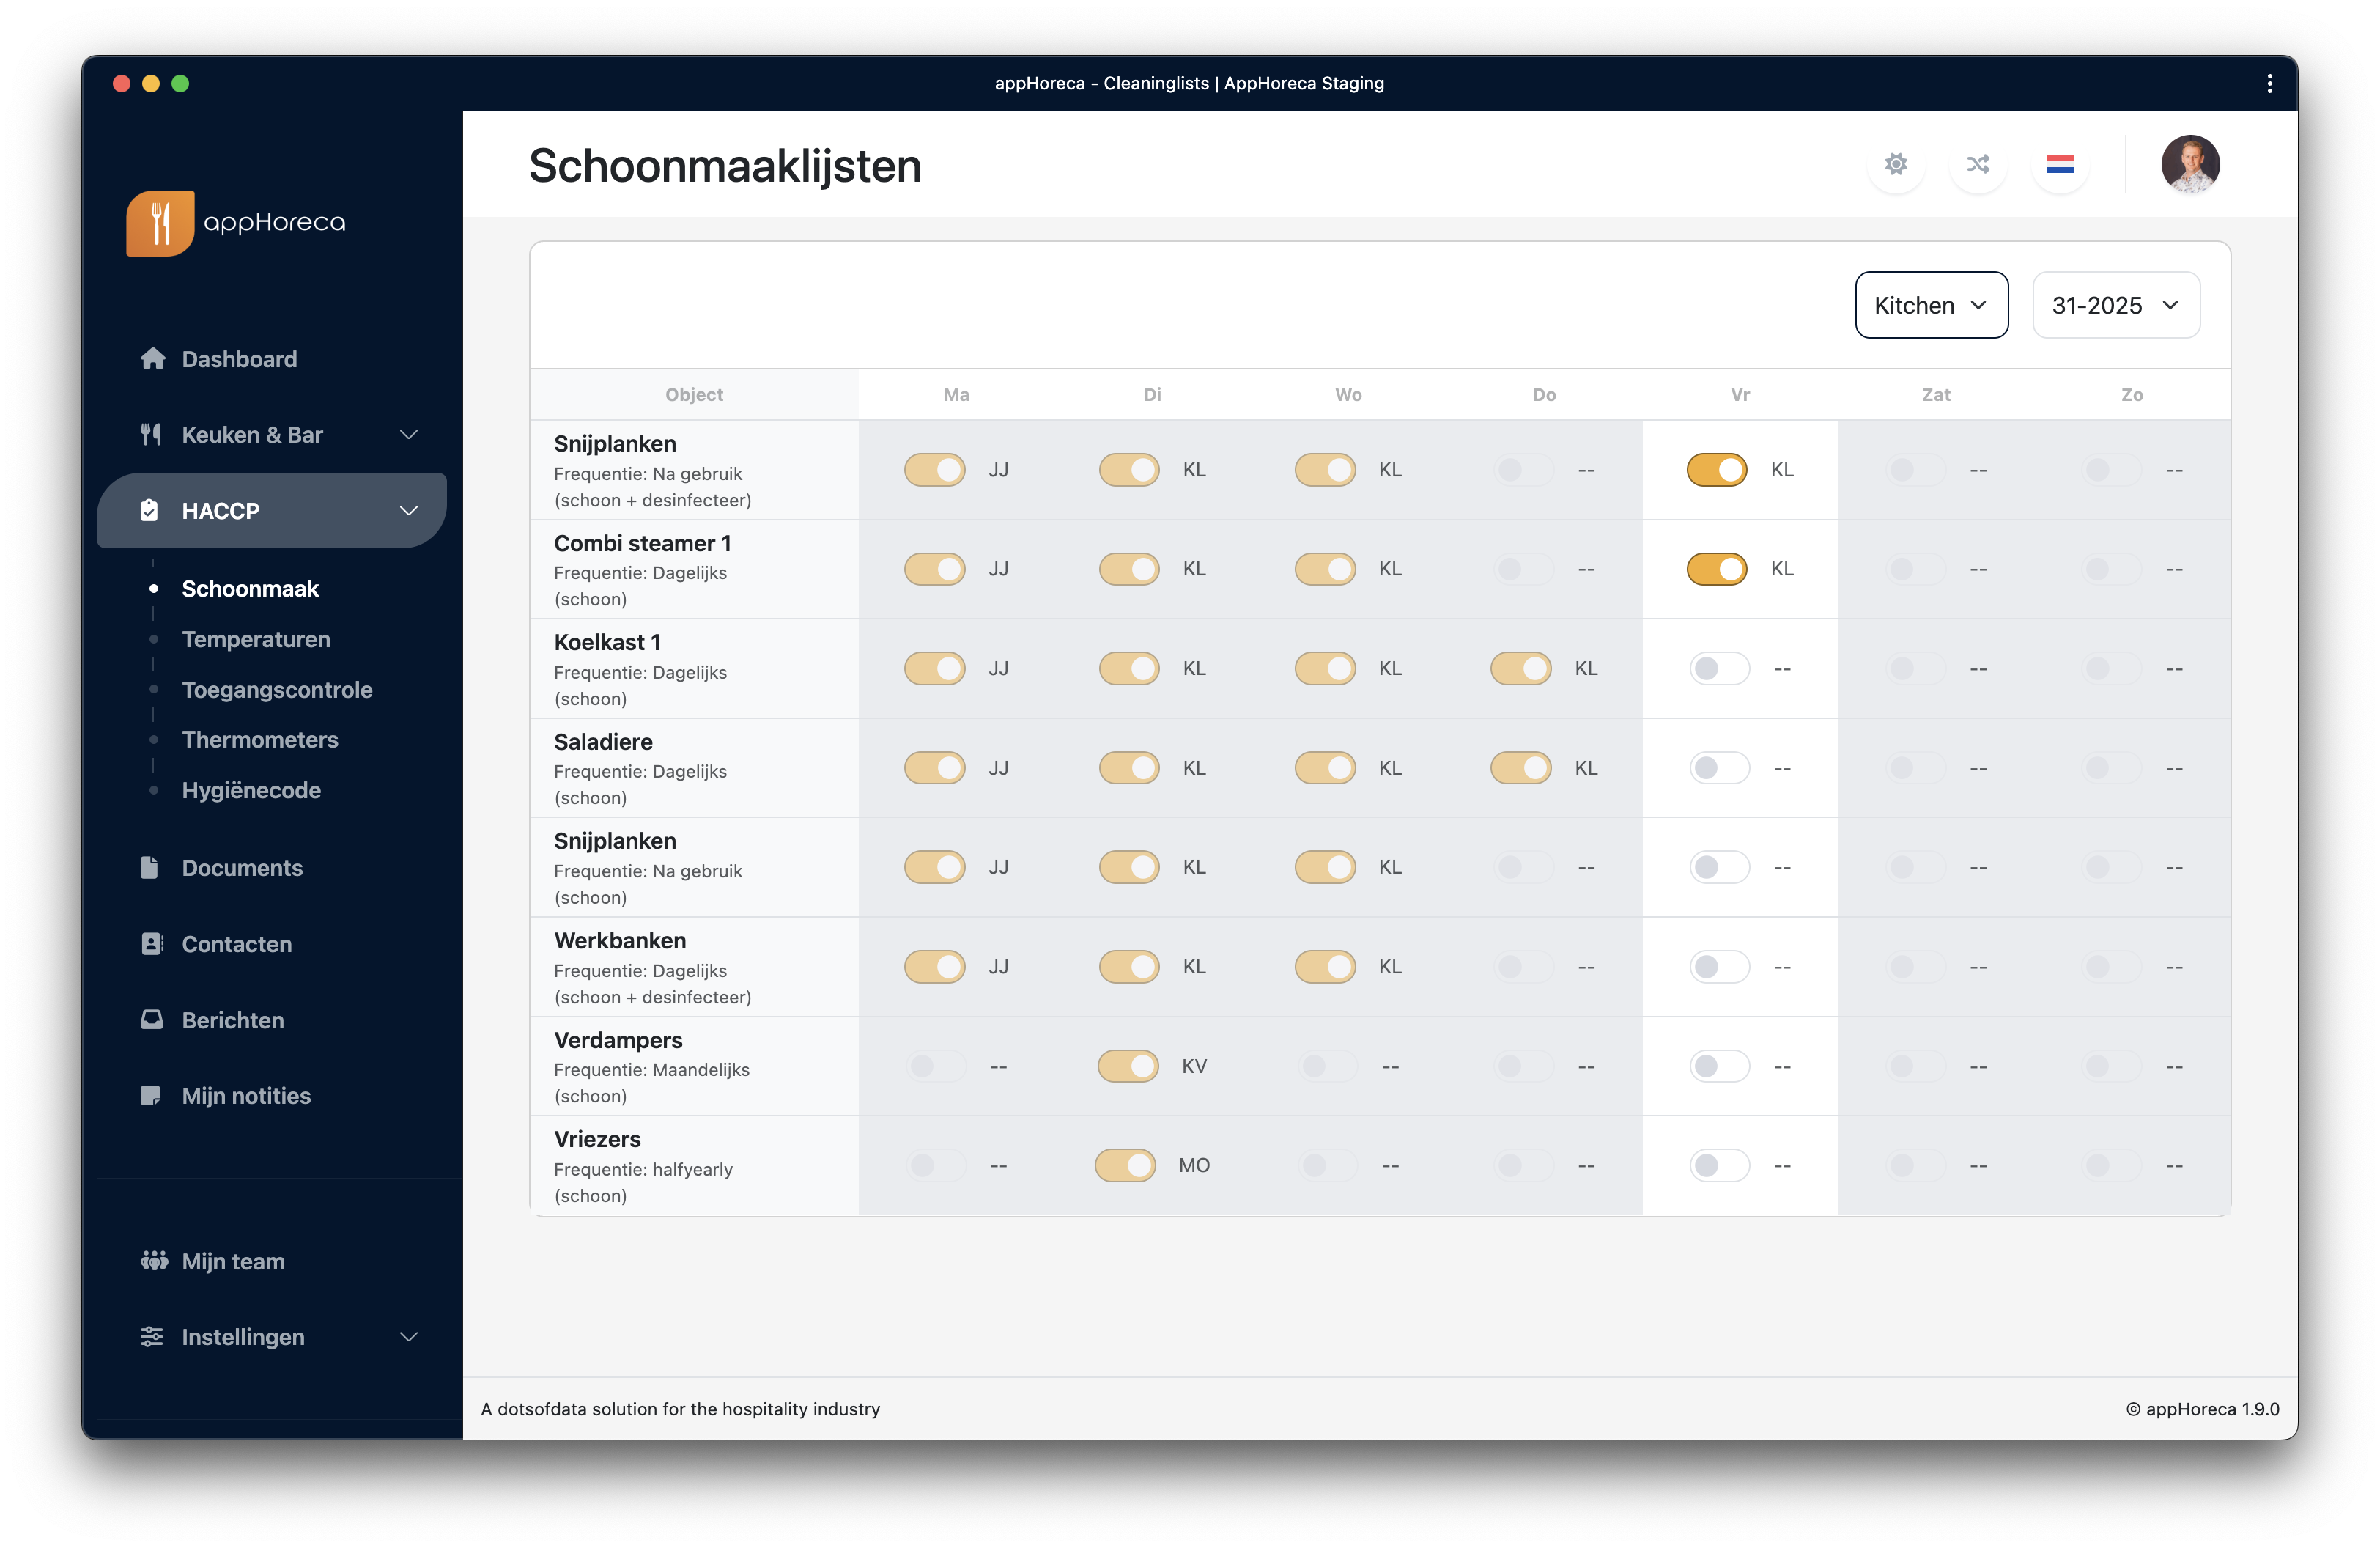Click the Dashboard home icon
The width and height of the screenshot is (2380, 1548).
click(x=152, y=359)
